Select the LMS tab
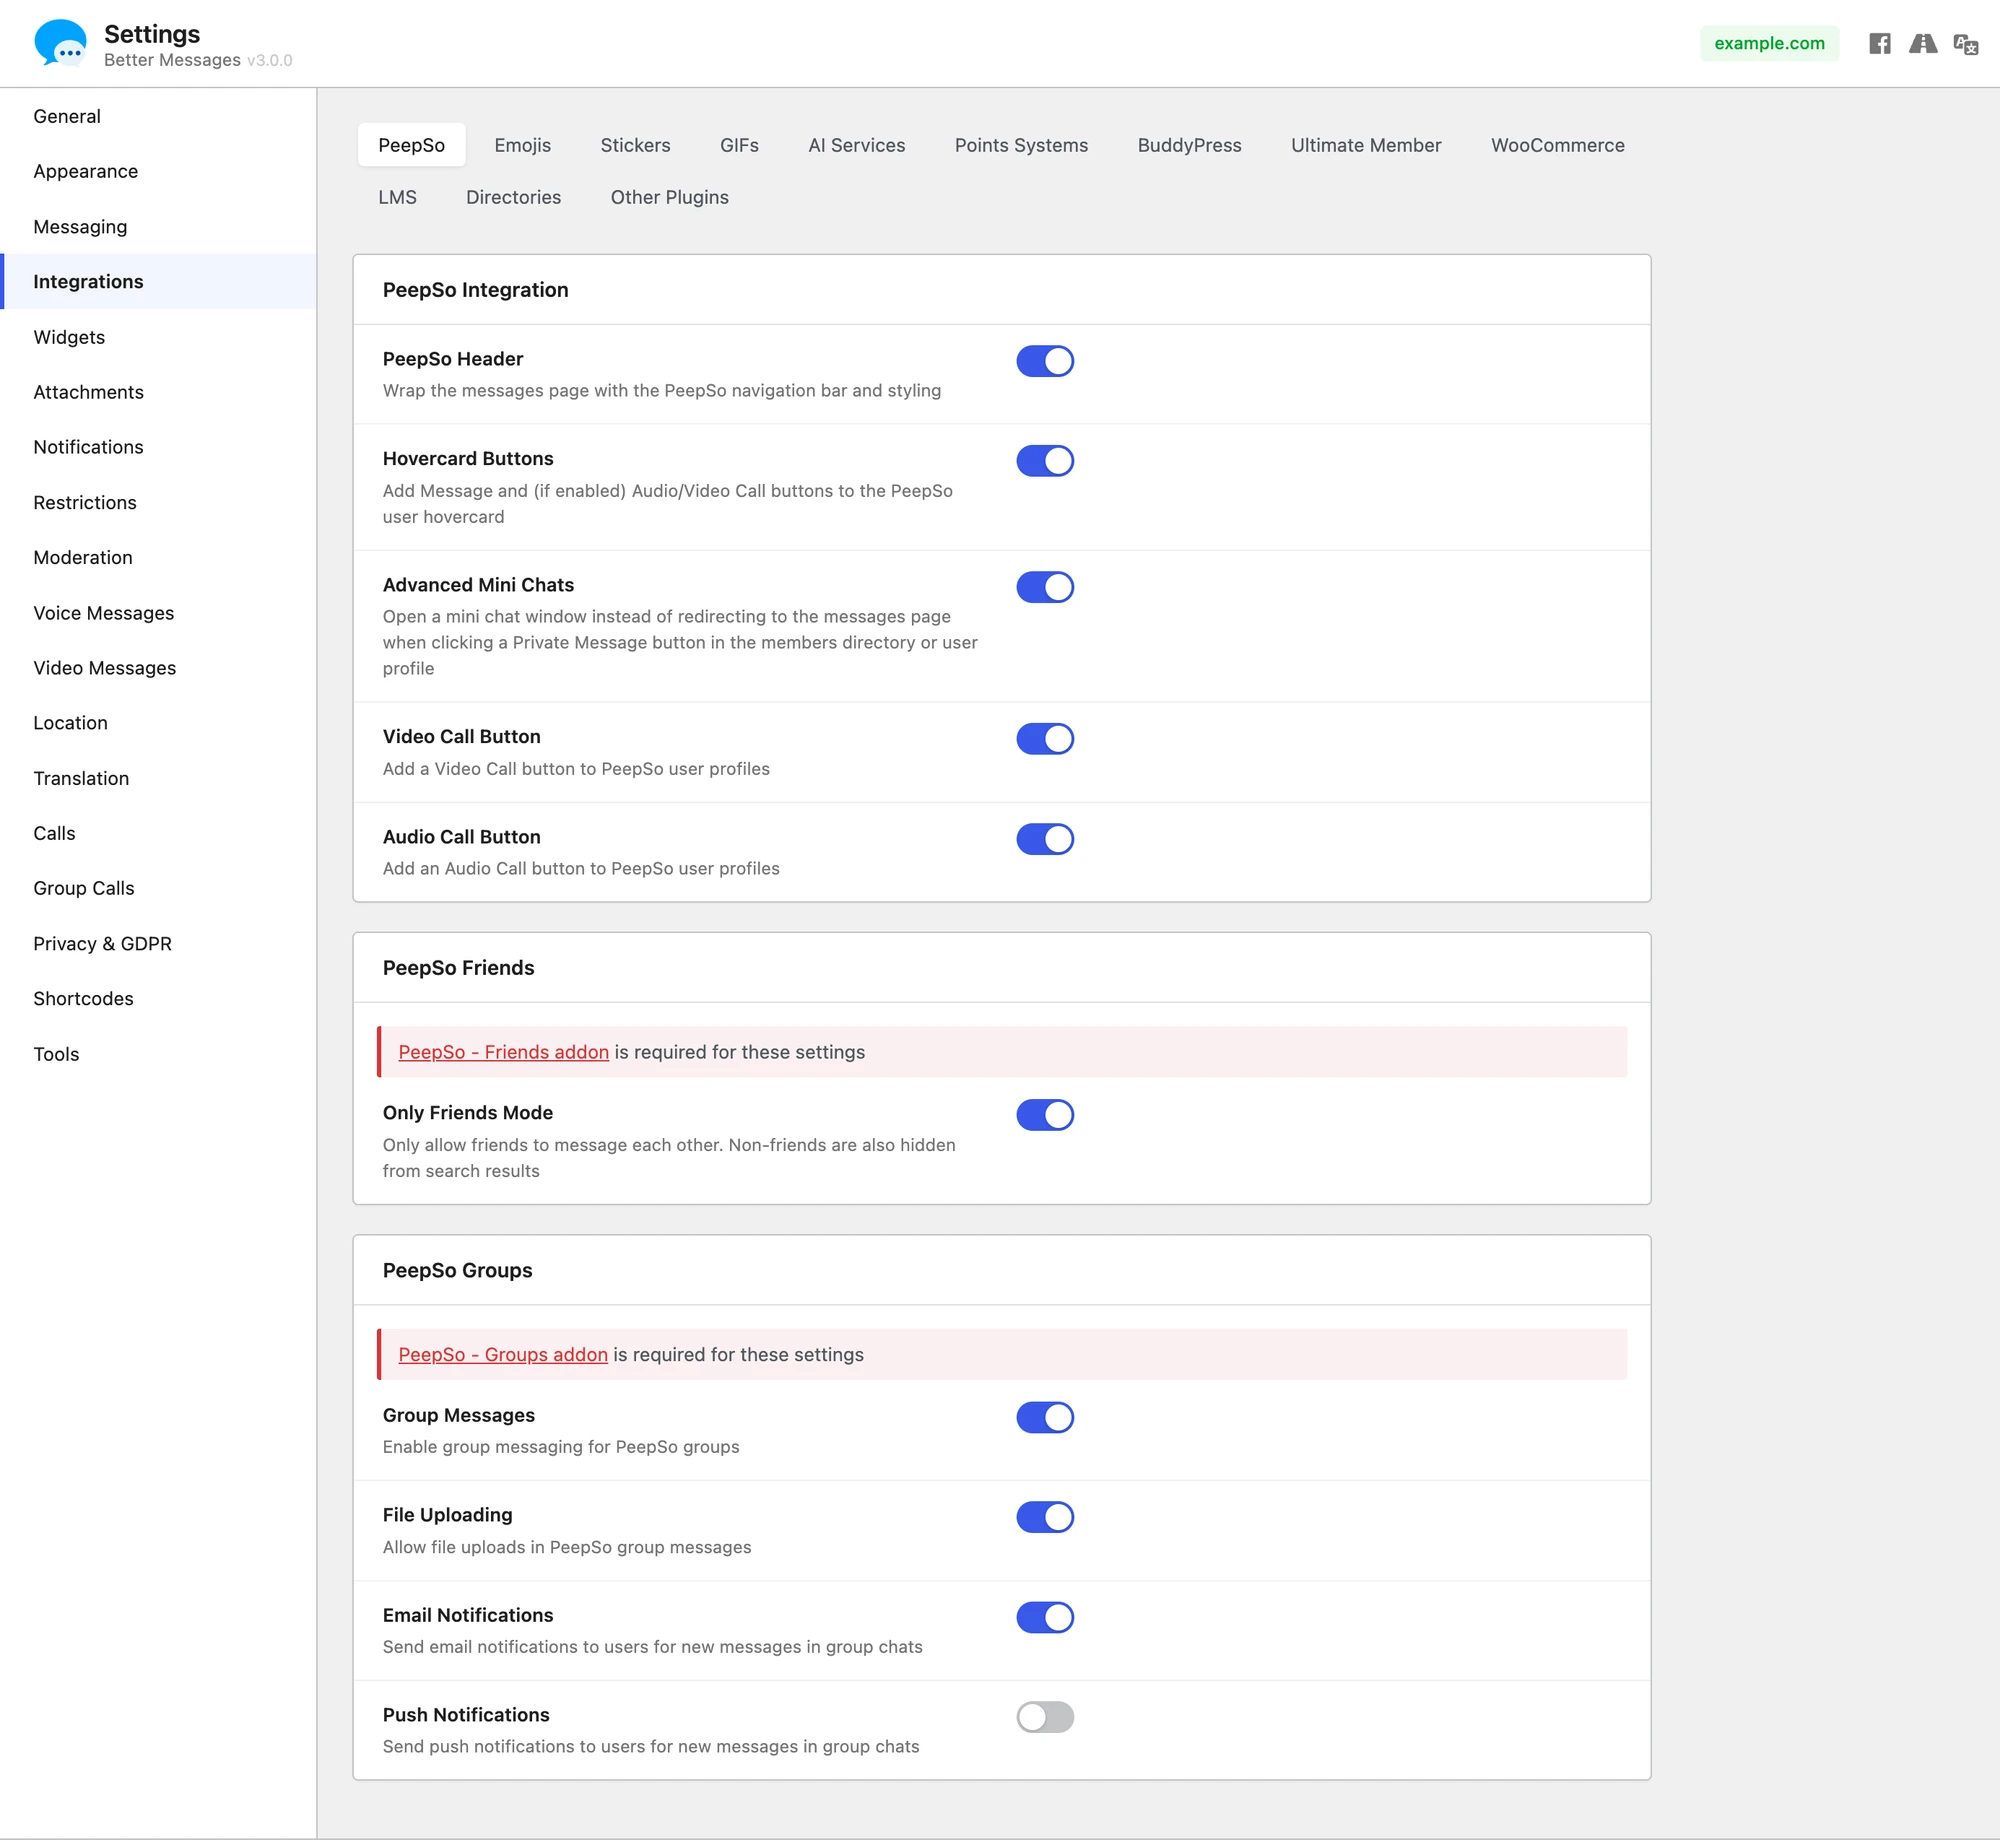2000x1840 pixels. tap(397, 197)
